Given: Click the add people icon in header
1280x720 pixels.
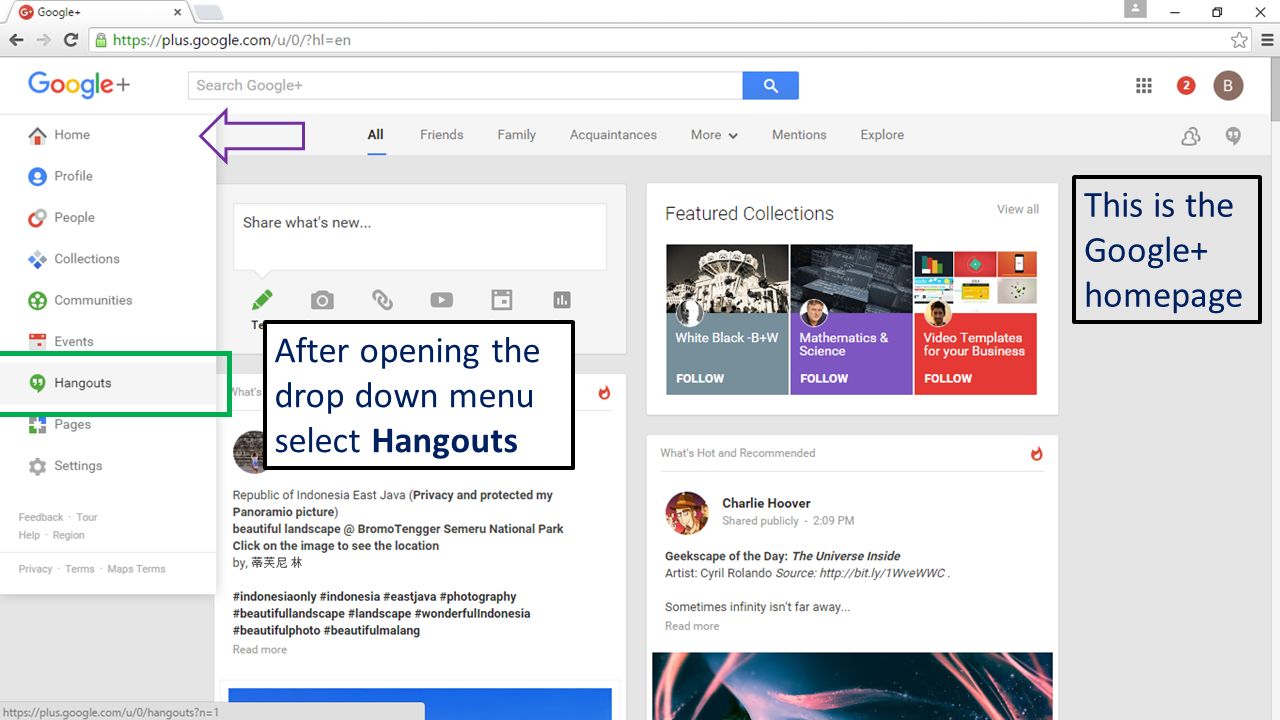Looking at the screenshot, I should pos(1190,136).
